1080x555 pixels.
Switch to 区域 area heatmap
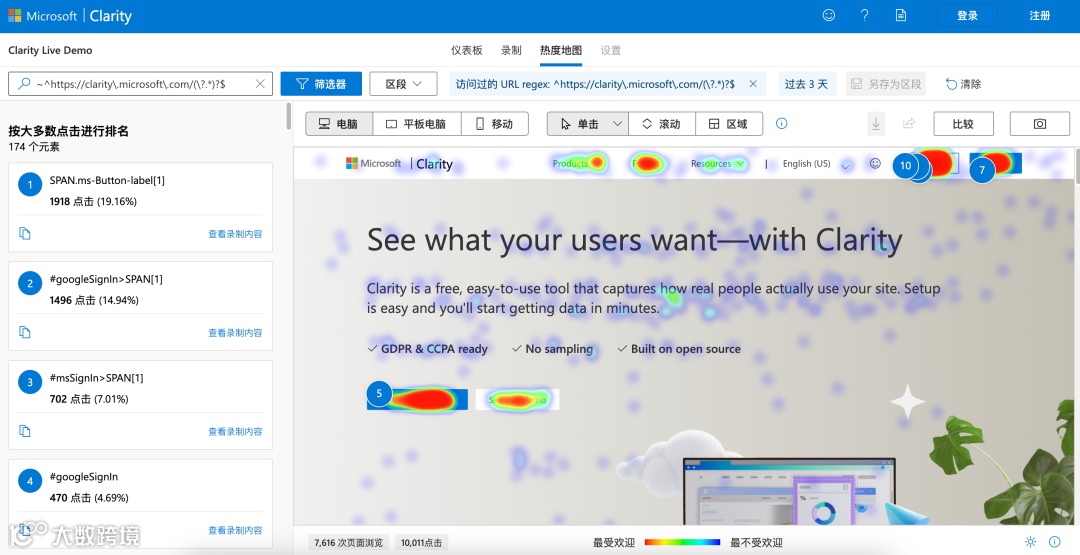729,124
